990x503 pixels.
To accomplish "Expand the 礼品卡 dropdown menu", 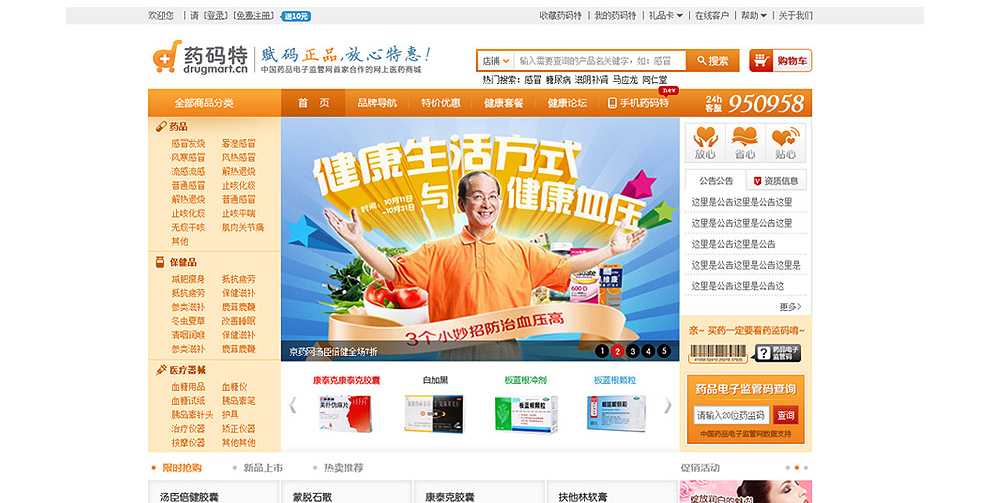I will click(665, 16).
